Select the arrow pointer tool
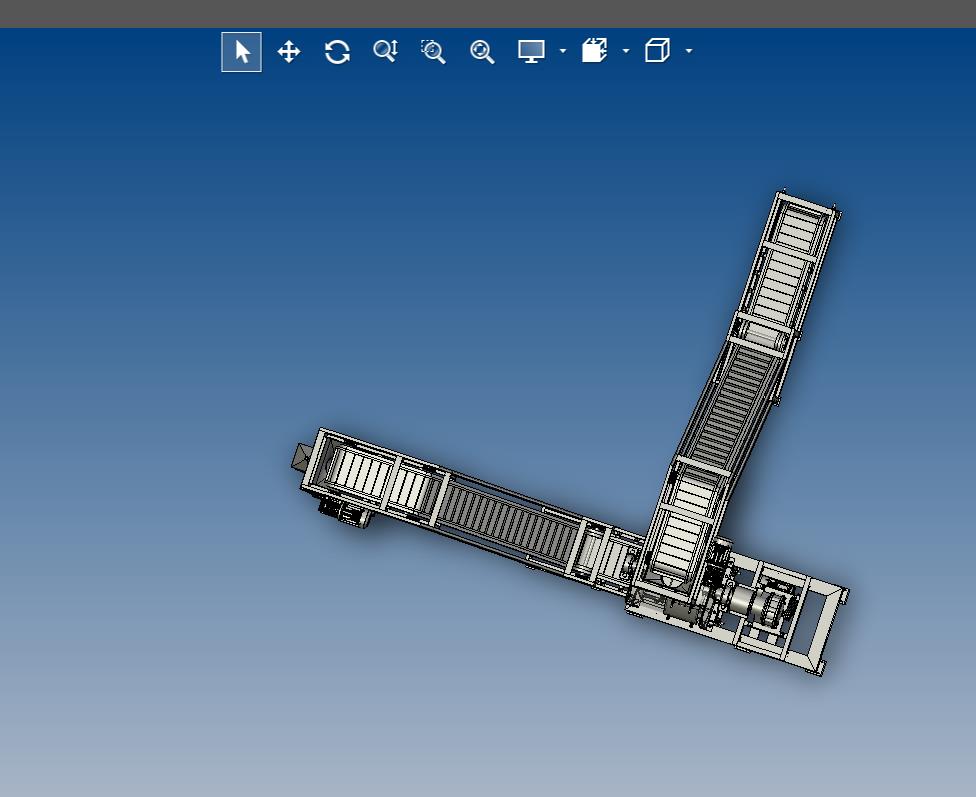The width and height of the screenshot is (976, 797). tap(242, 52)
